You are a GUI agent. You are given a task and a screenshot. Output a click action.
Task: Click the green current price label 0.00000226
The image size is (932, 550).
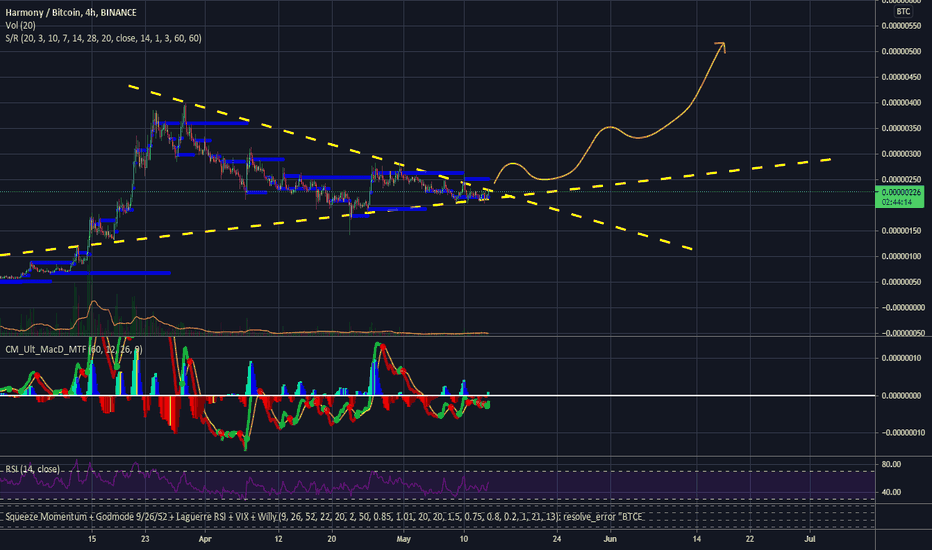click(900, 197)
